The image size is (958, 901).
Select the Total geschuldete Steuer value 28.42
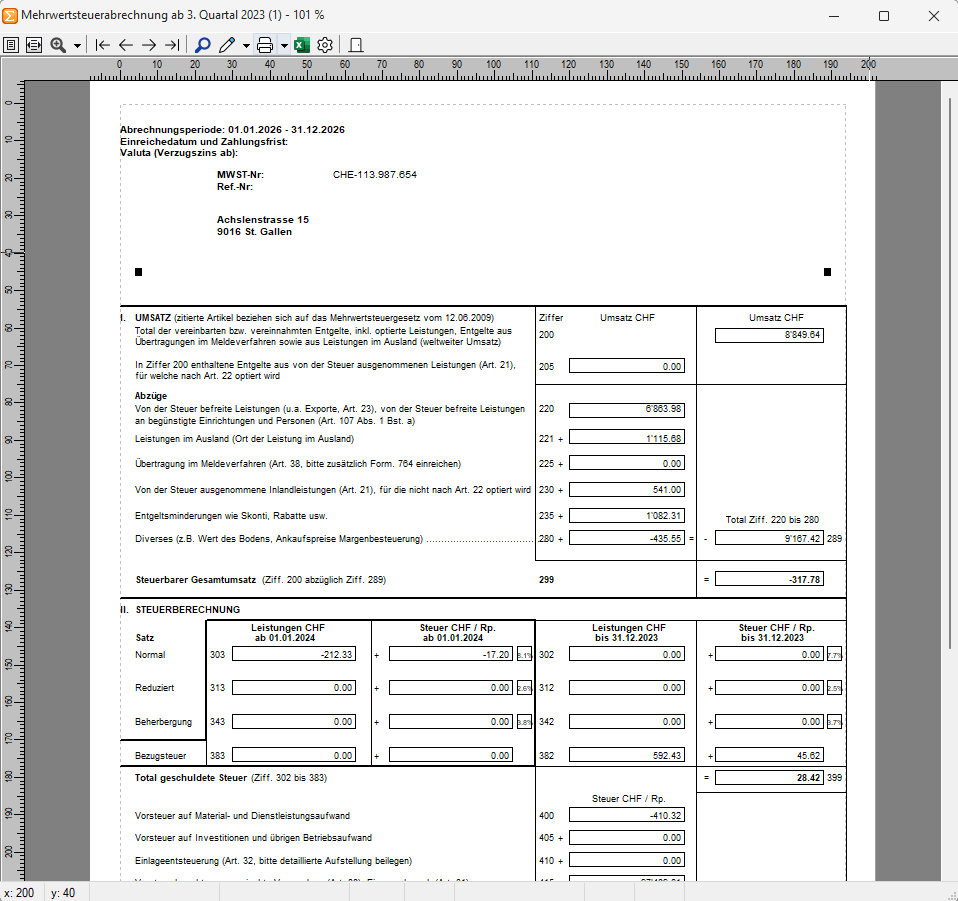click(x=769, y=777)
